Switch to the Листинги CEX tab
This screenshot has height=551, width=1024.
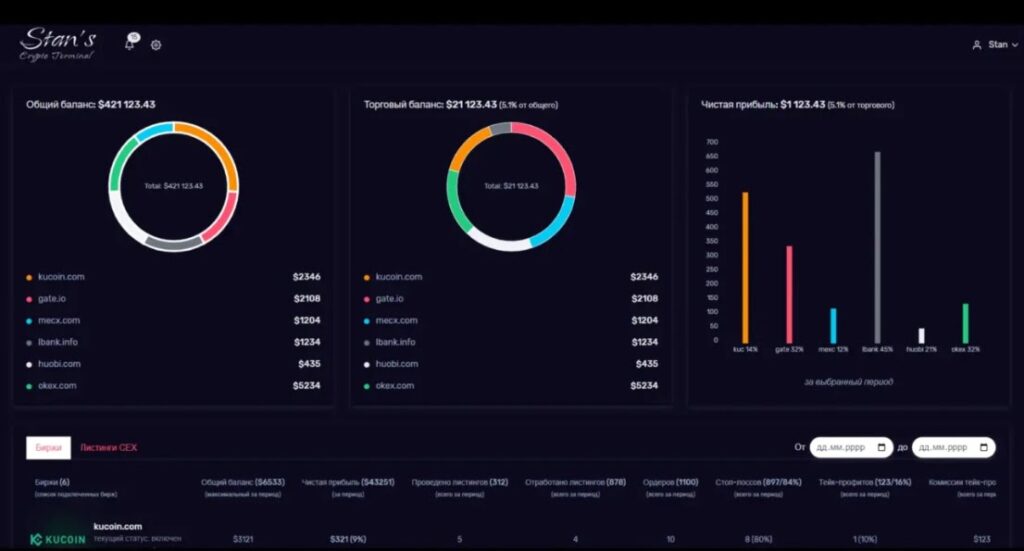(x=108, y=448)
